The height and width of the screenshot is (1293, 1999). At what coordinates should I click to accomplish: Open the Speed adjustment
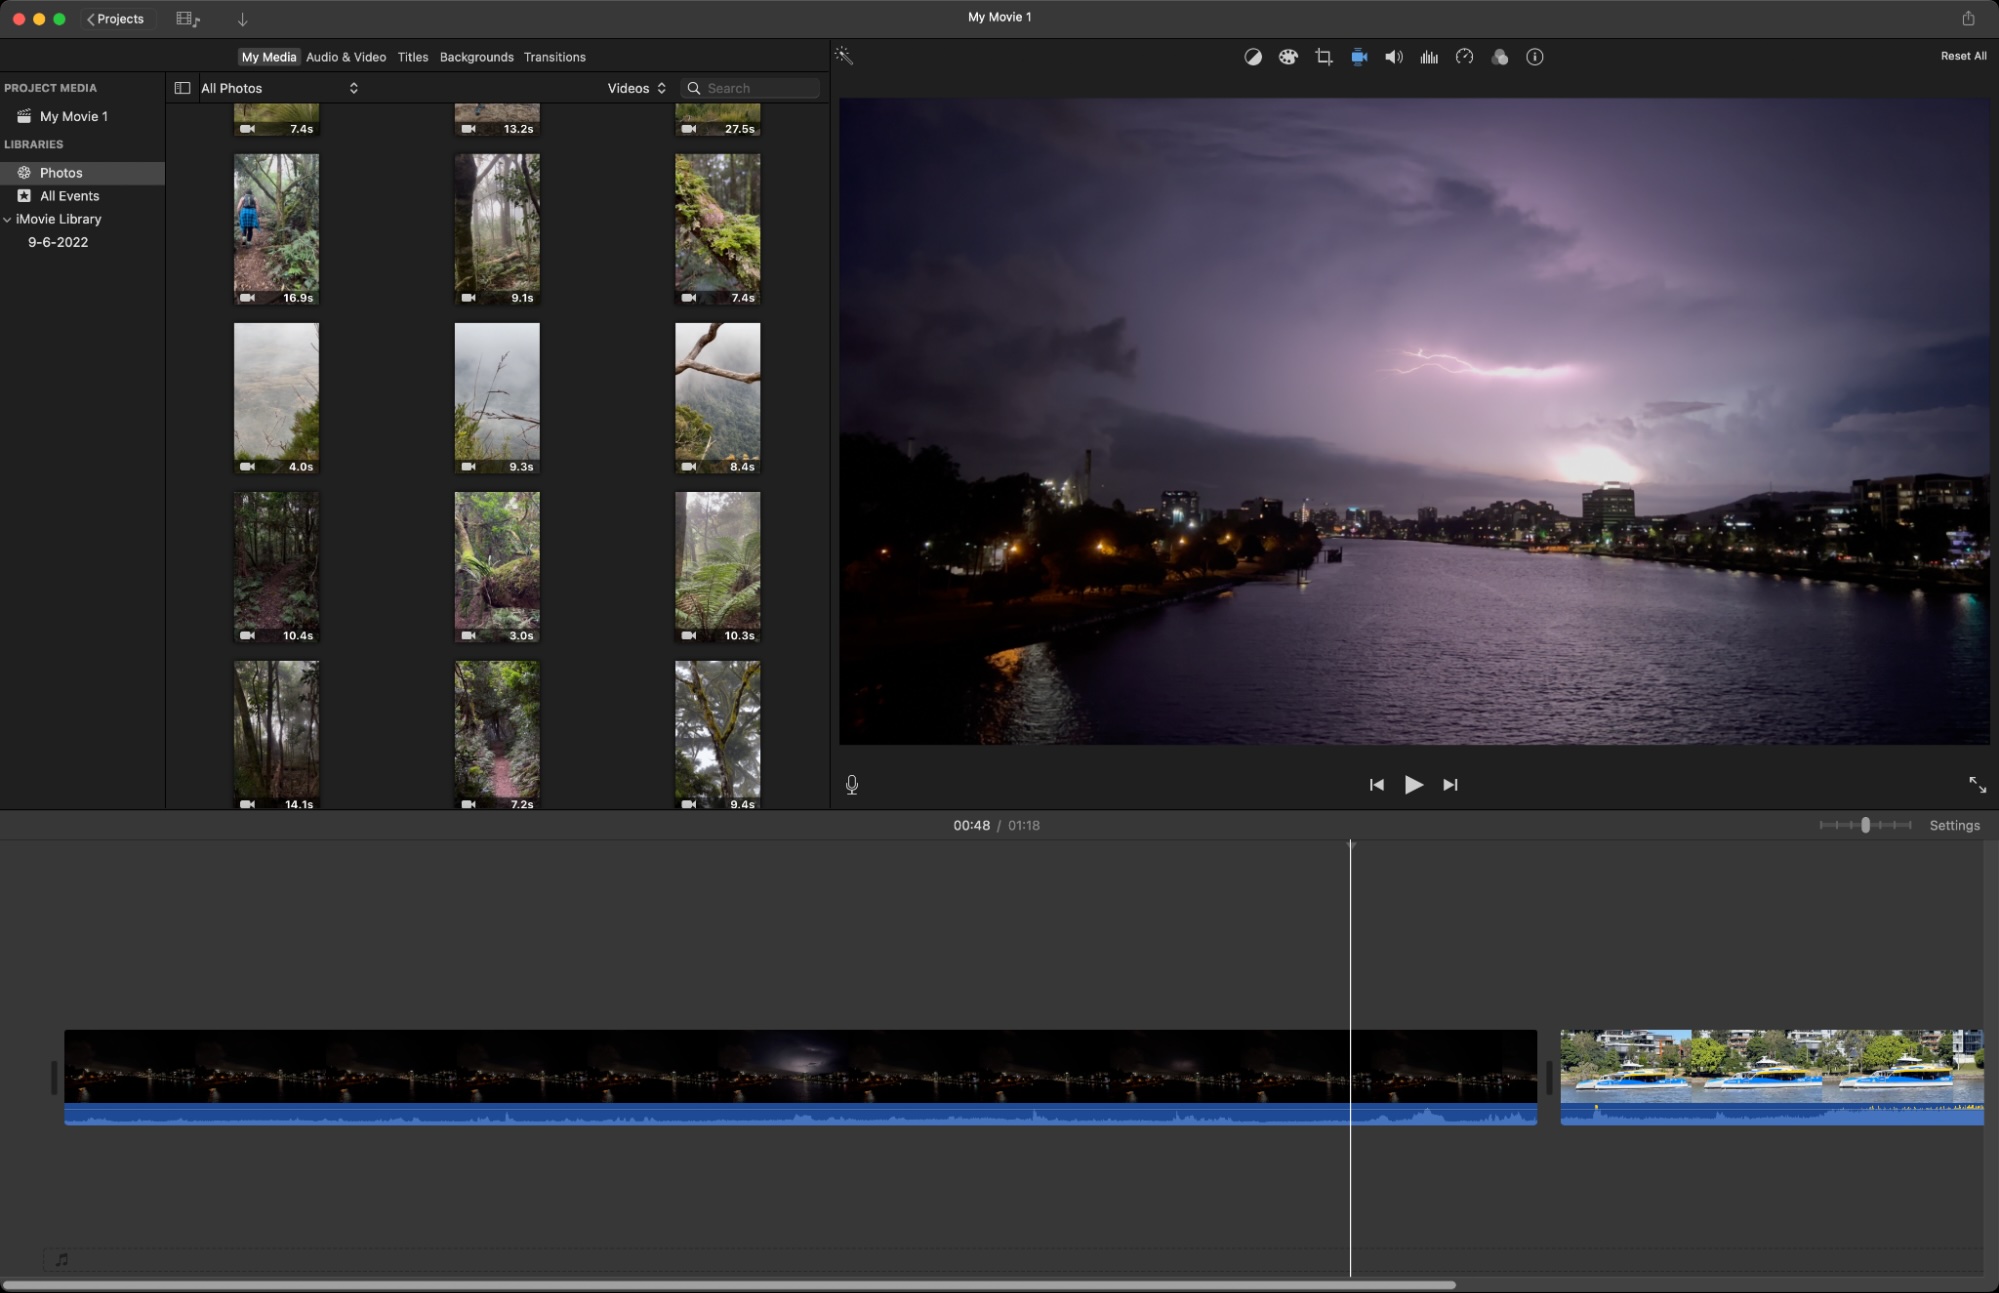(1464, 57)
